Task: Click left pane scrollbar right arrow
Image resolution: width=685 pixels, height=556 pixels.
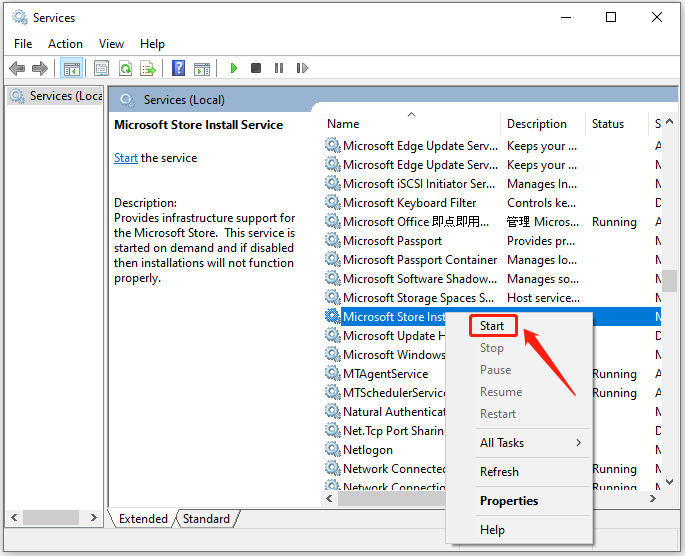Action: click(x=93, y=518)
